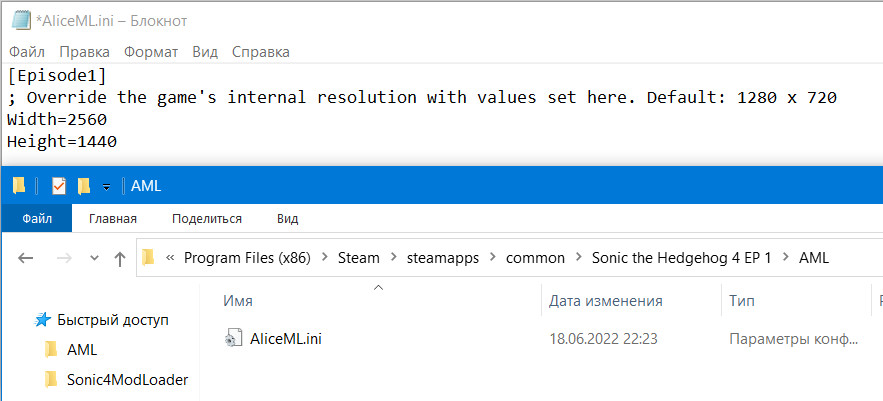The image size is (883, 401).
Task: Click the back arrow in Explorer navigation
Action: tap(27, 258)
